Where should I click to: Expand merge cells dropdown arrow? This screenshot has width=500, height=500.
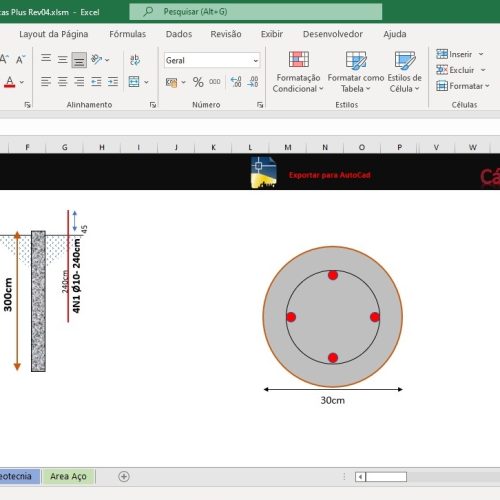[146, 82]
